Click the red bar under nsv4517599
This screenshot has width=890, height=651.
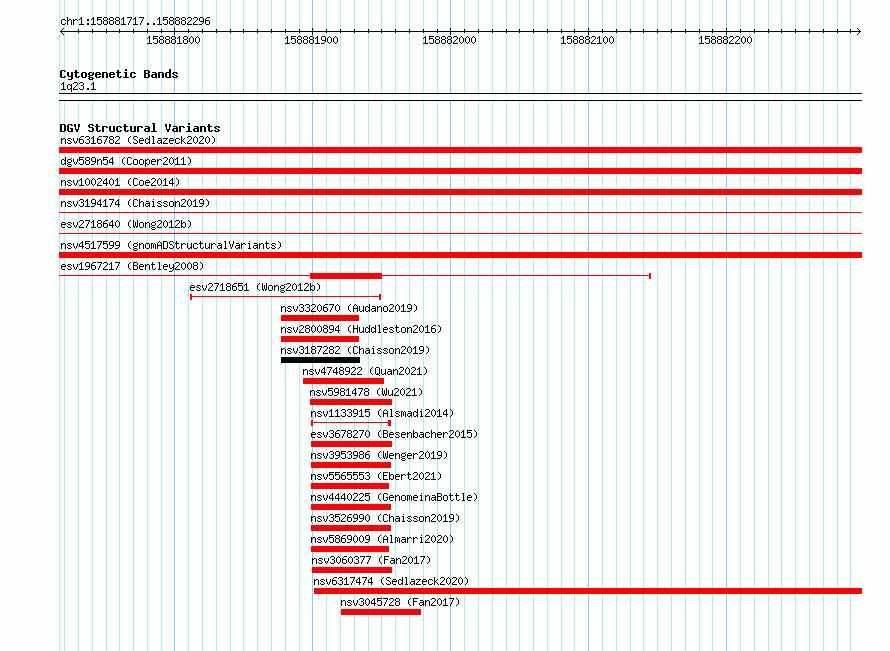point(460,255)
